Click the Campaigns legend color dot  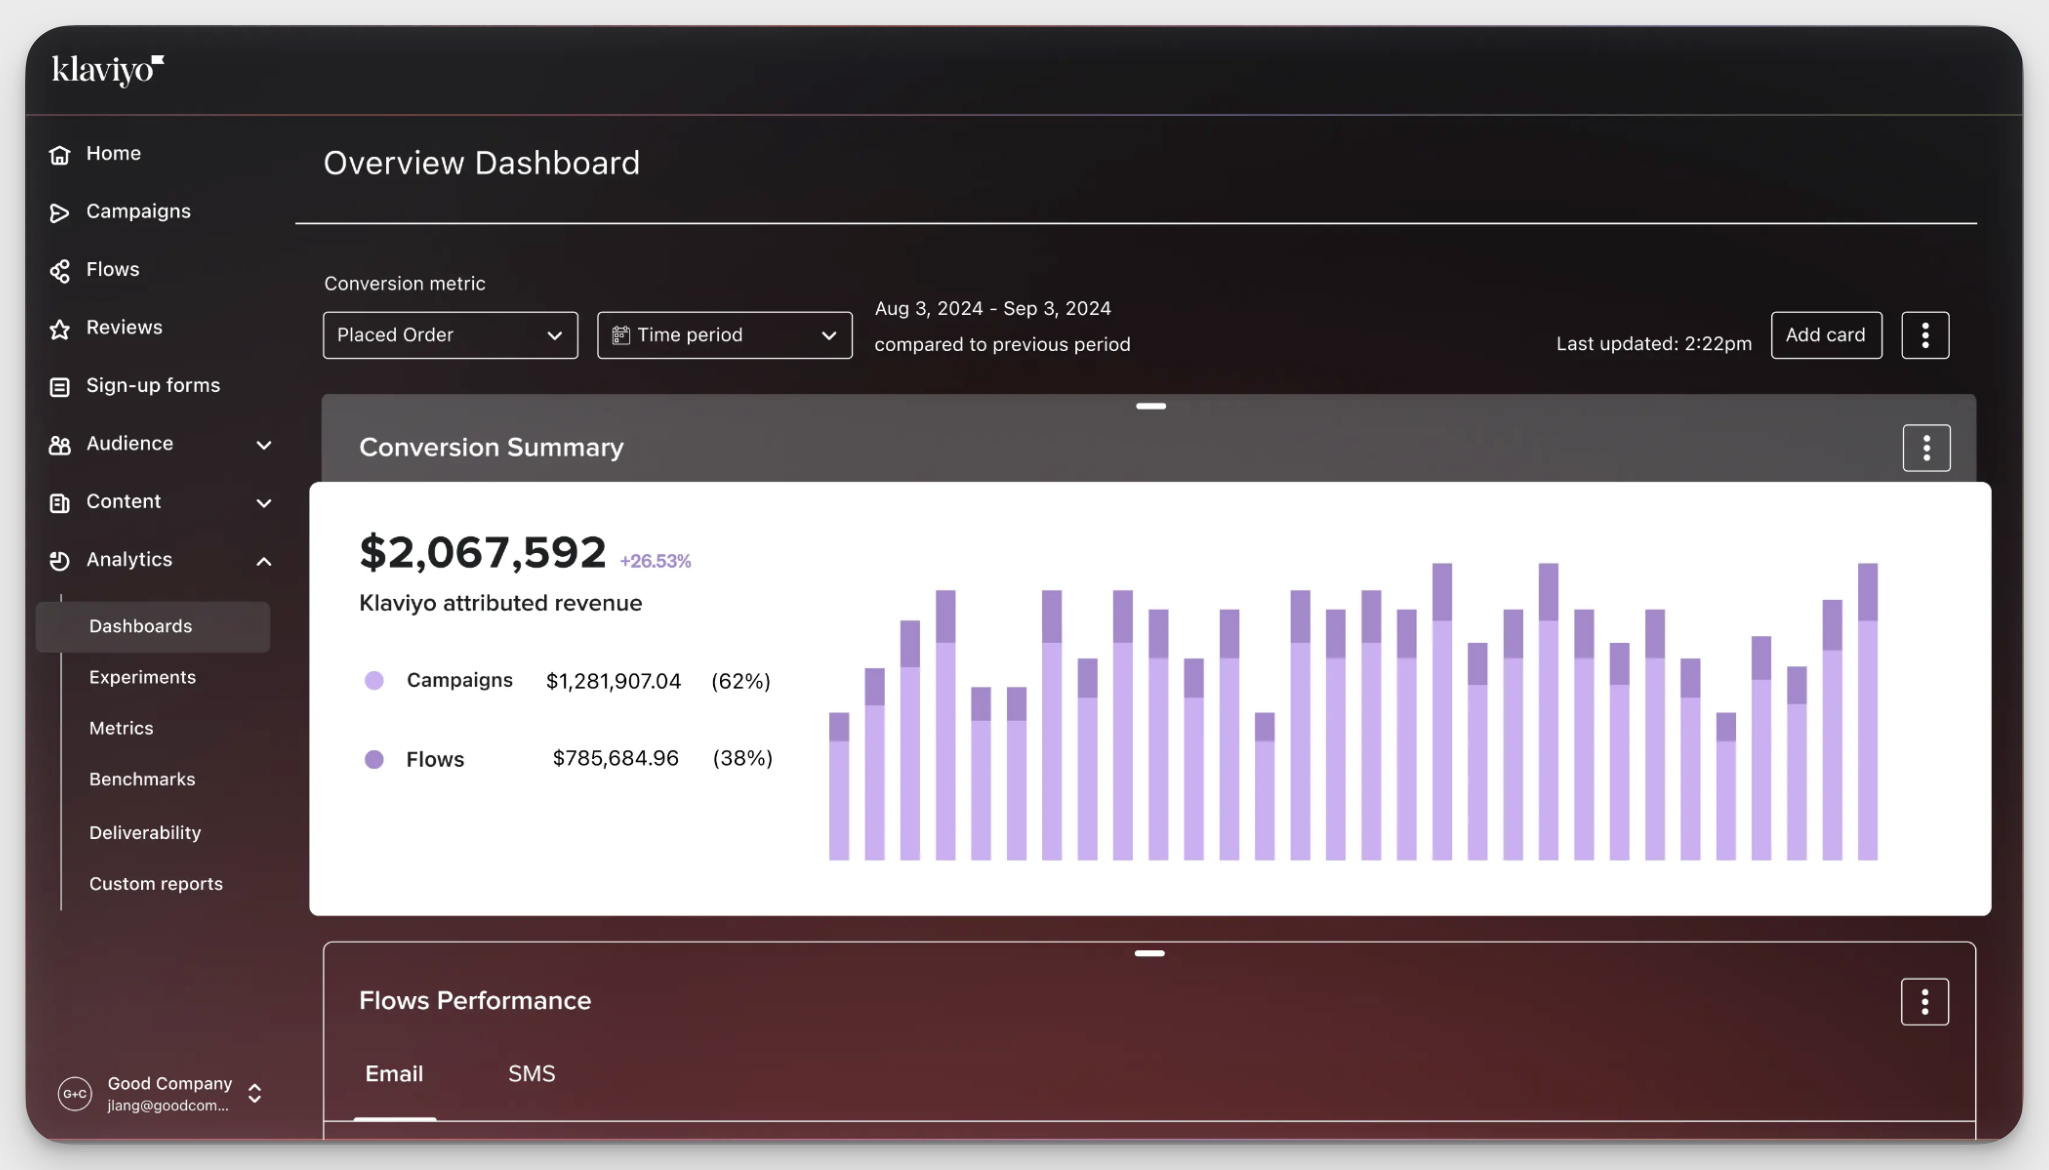tap(374, 680)
